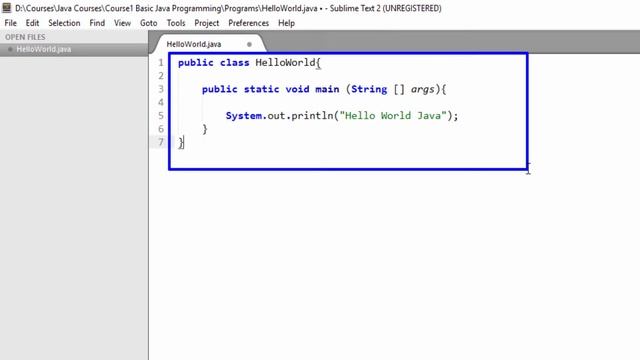The image size is (640, 360).
Task: Click line number 5 in the gutter
Action: coord(161,116)
